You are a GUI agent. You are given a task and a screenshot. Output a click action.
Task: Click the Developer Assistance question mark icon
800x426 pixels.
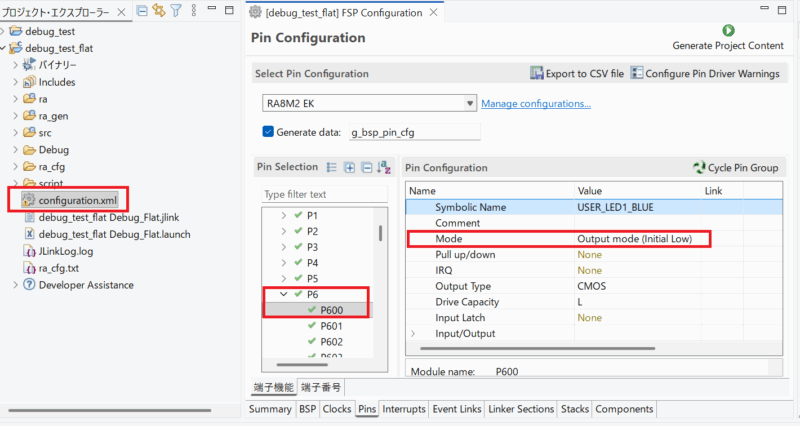[x=30, y=285]
